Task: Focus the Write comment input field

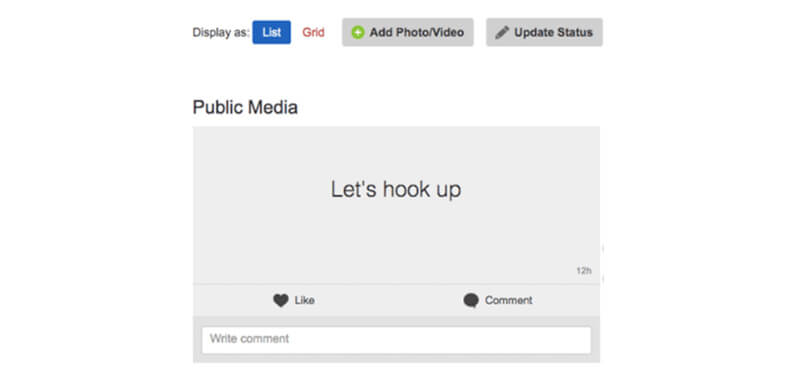Action: point(396,340)
